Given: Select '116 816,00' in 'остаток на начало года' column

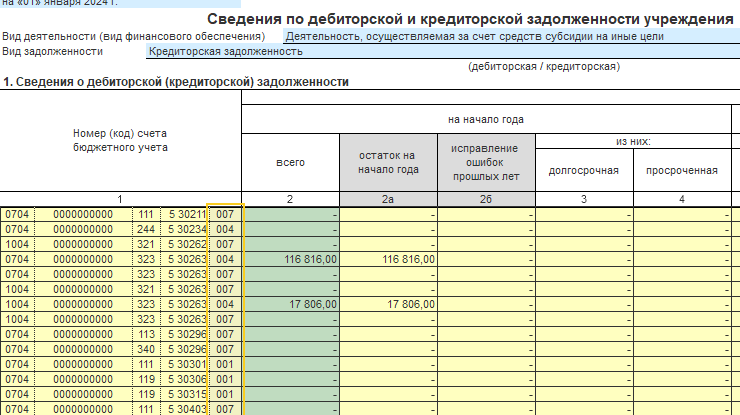Looking at the screenshot, I should (388, 260).
